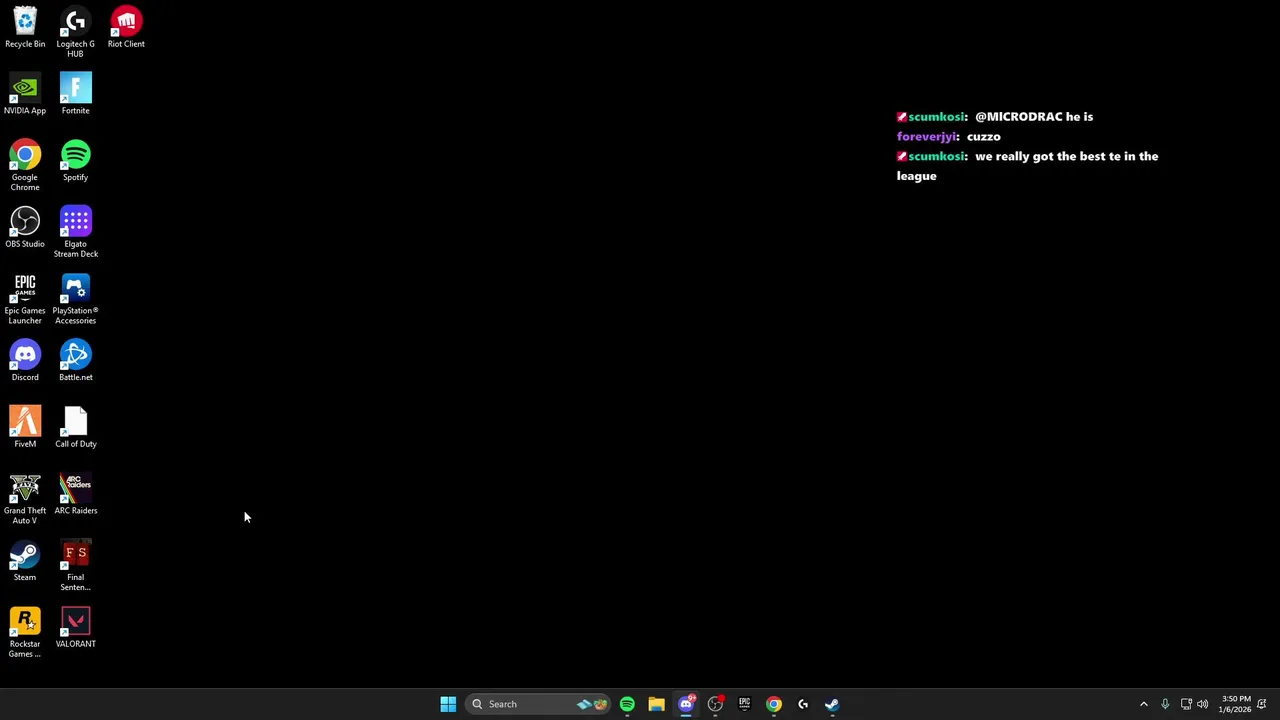Image resolution: width=1280 pixels, height=720 pixels.
Task: Expand the hidden system tray icons
Action: pos(1144,704)
